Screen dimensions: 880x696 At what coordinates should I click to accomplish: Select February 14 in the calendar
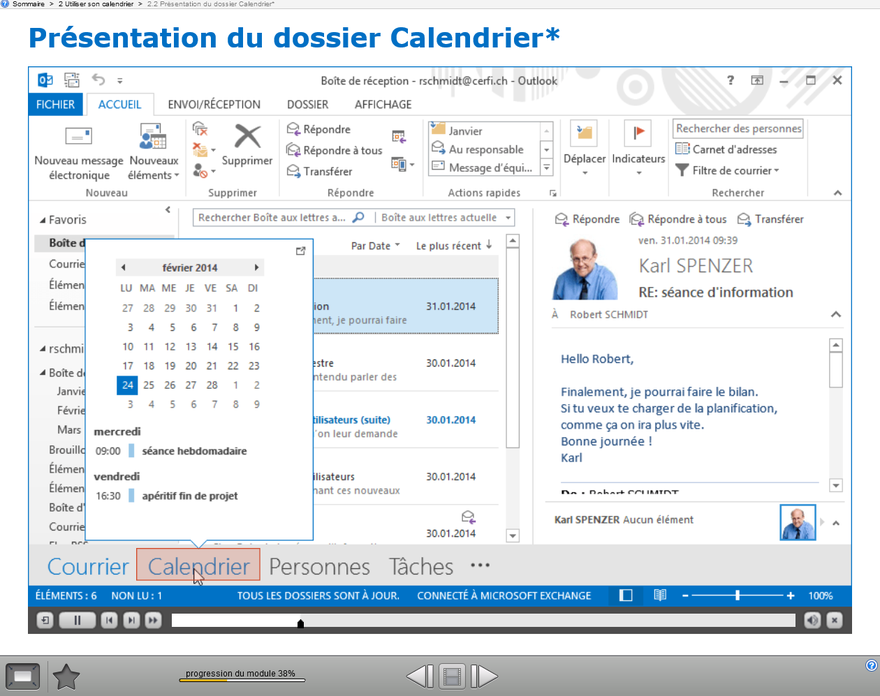click(x=211, y=346)
